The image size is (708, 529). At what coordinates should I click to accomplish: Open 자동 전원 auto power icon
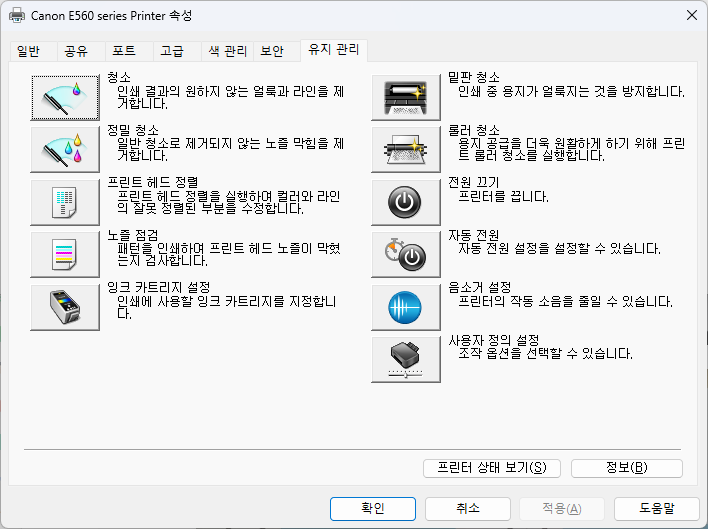pos(405,255)
